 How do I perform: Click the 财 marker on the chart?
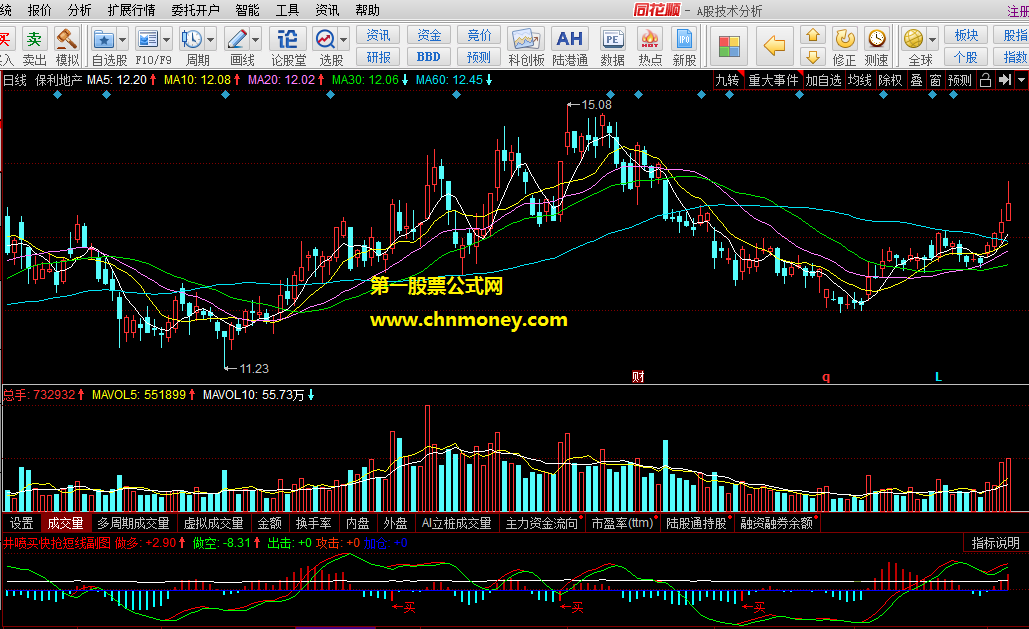click(x=638, y=376)
